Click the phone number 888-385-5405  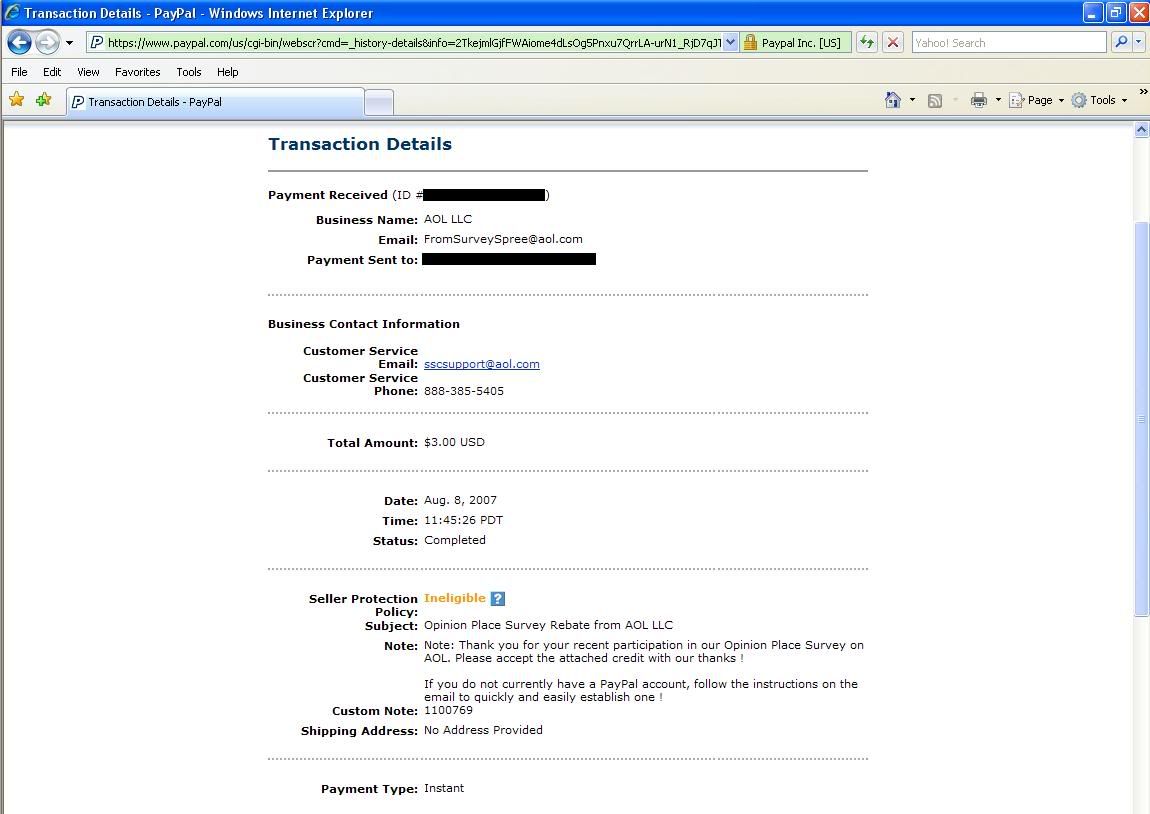pyautogui.click(x=464, y=391)
